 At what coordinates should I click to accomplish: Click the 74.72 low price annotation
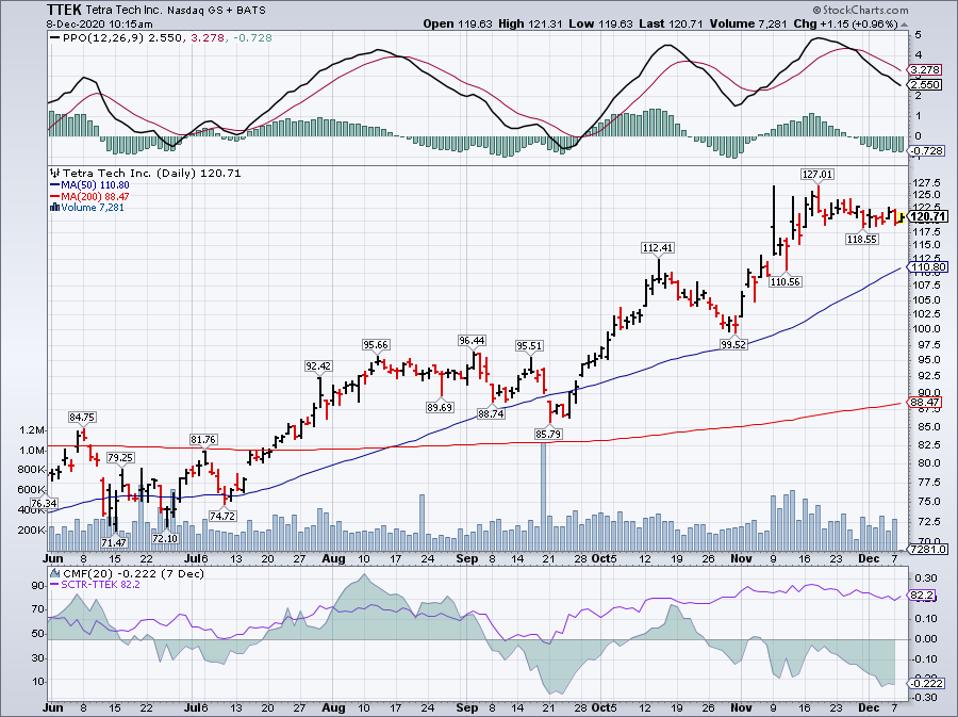click(x=222, y=515)
